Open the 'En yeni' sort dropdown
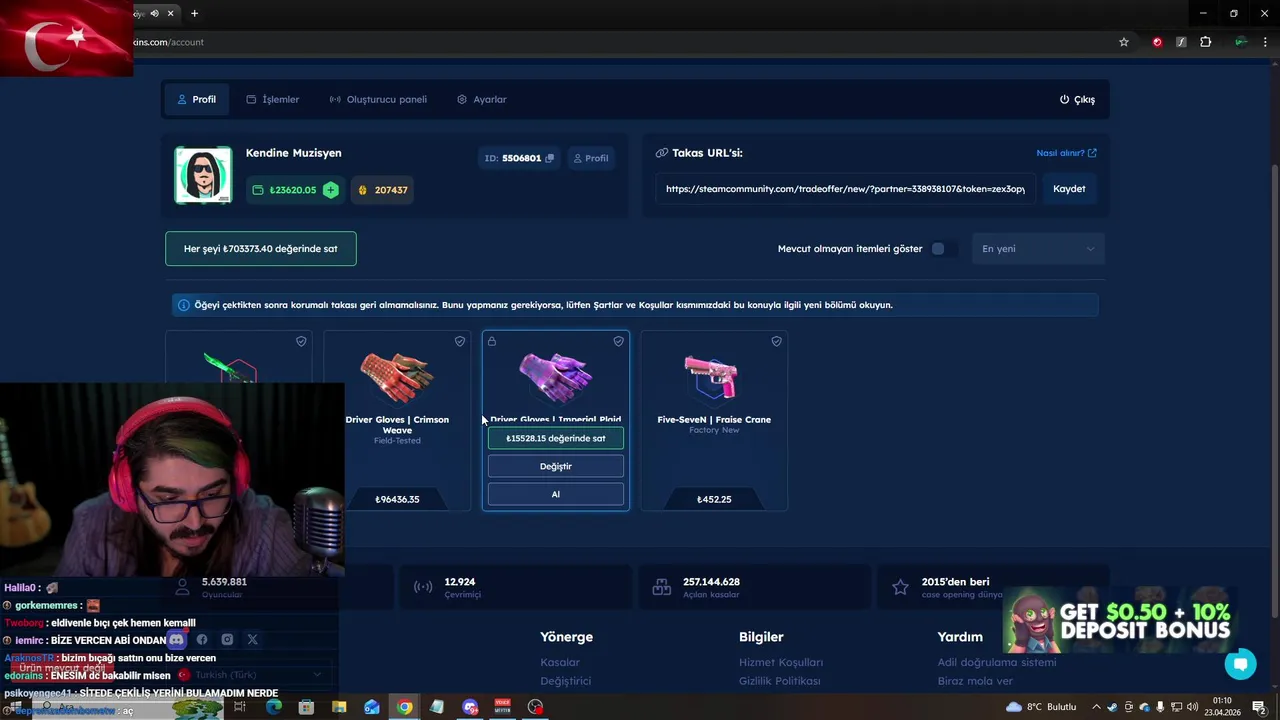The image size is (1280, 720). (x=1038, y=249)
